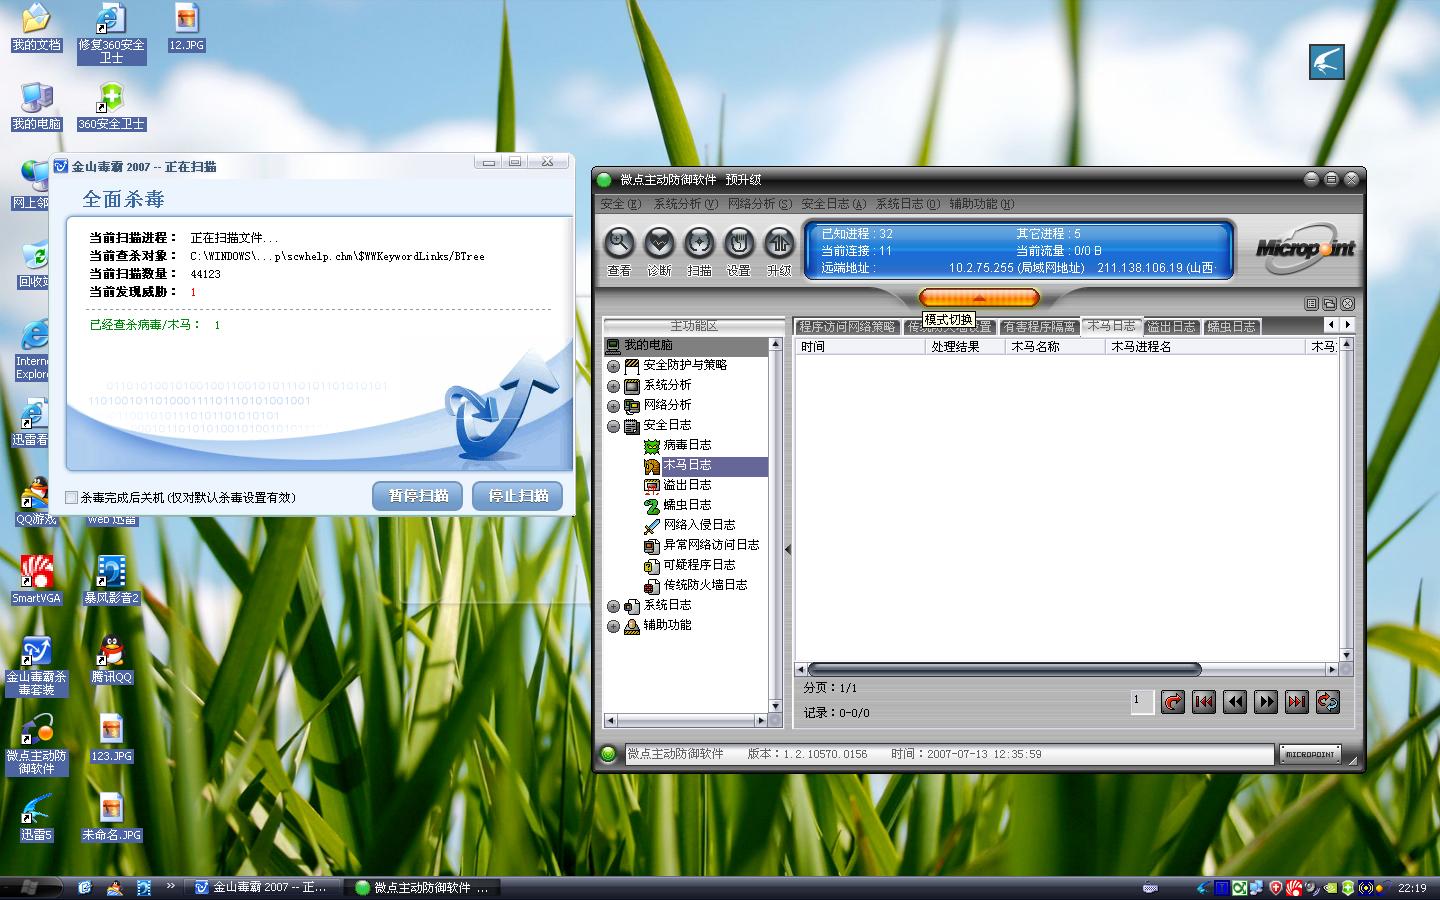
Task: Expand the 系统日志 tree node
Action: [x=614, y=606]
